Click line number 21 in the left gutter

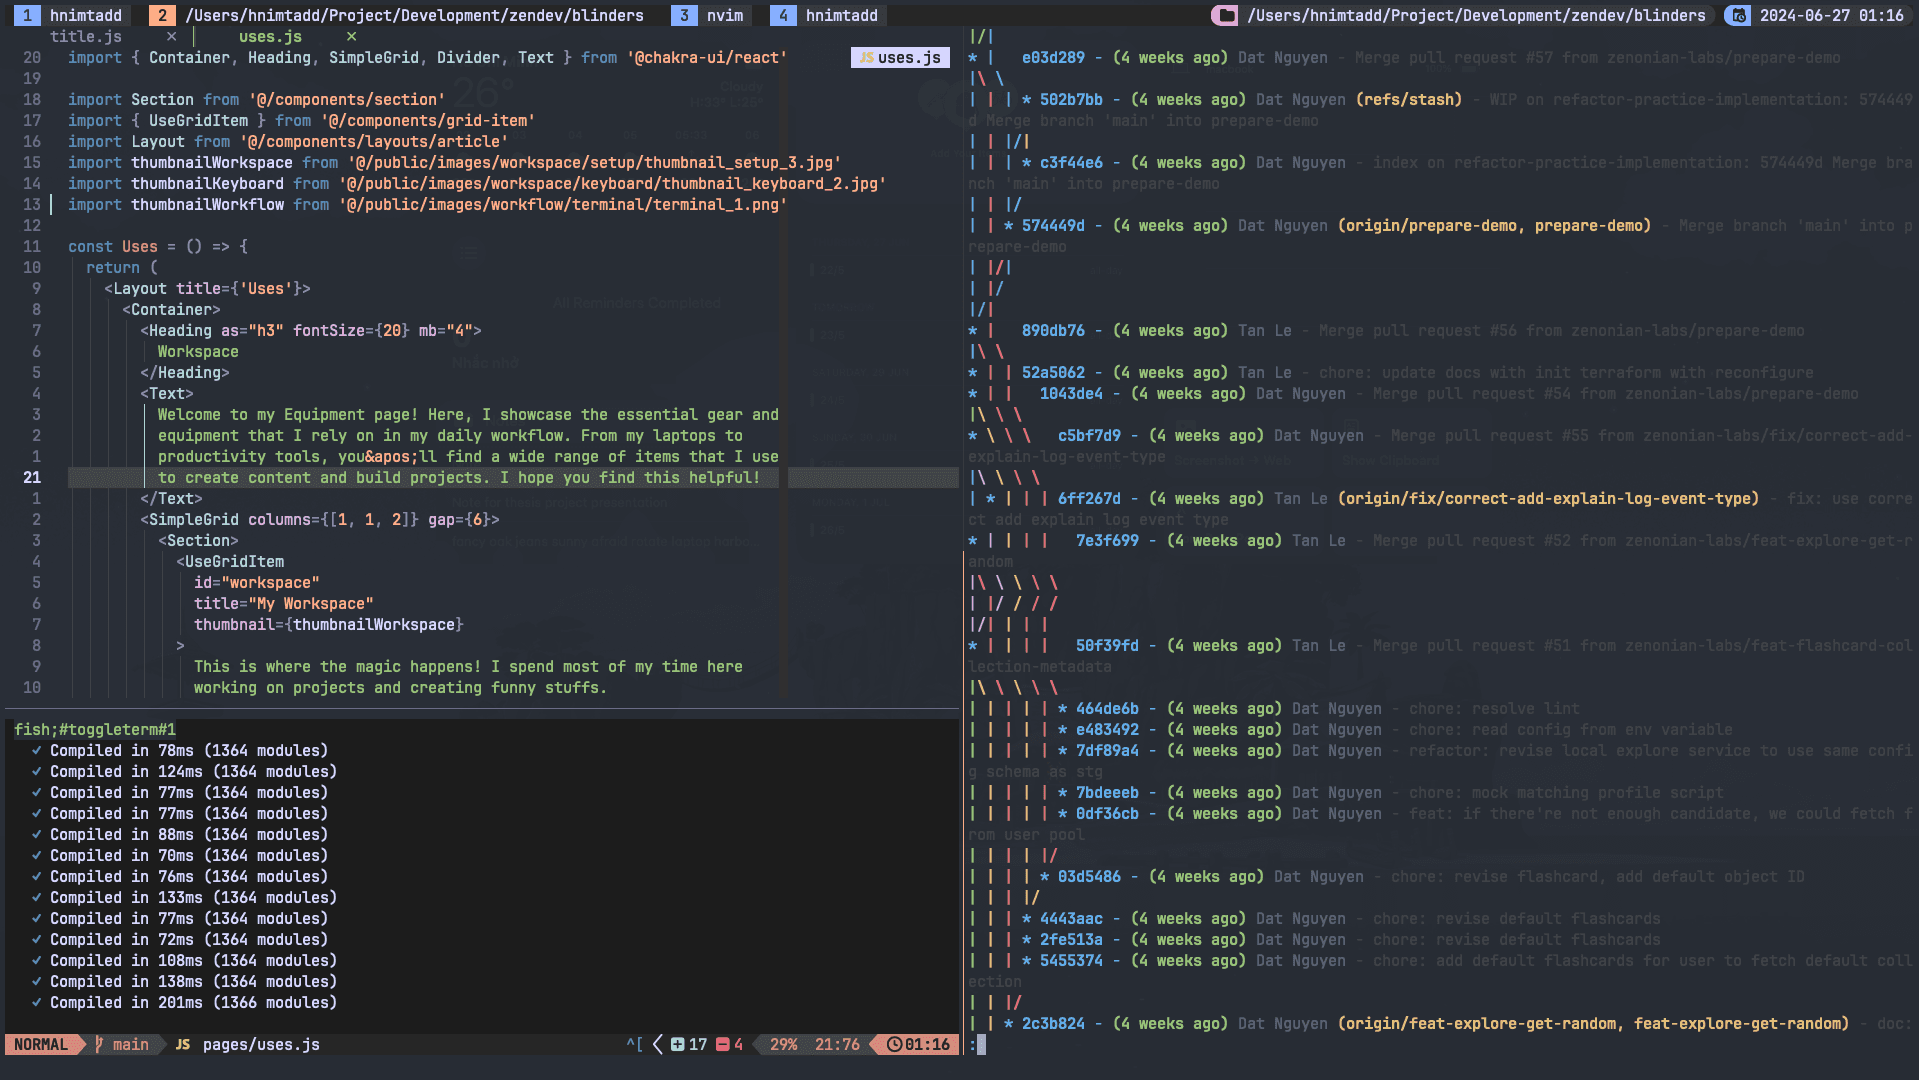click(31, 477)
